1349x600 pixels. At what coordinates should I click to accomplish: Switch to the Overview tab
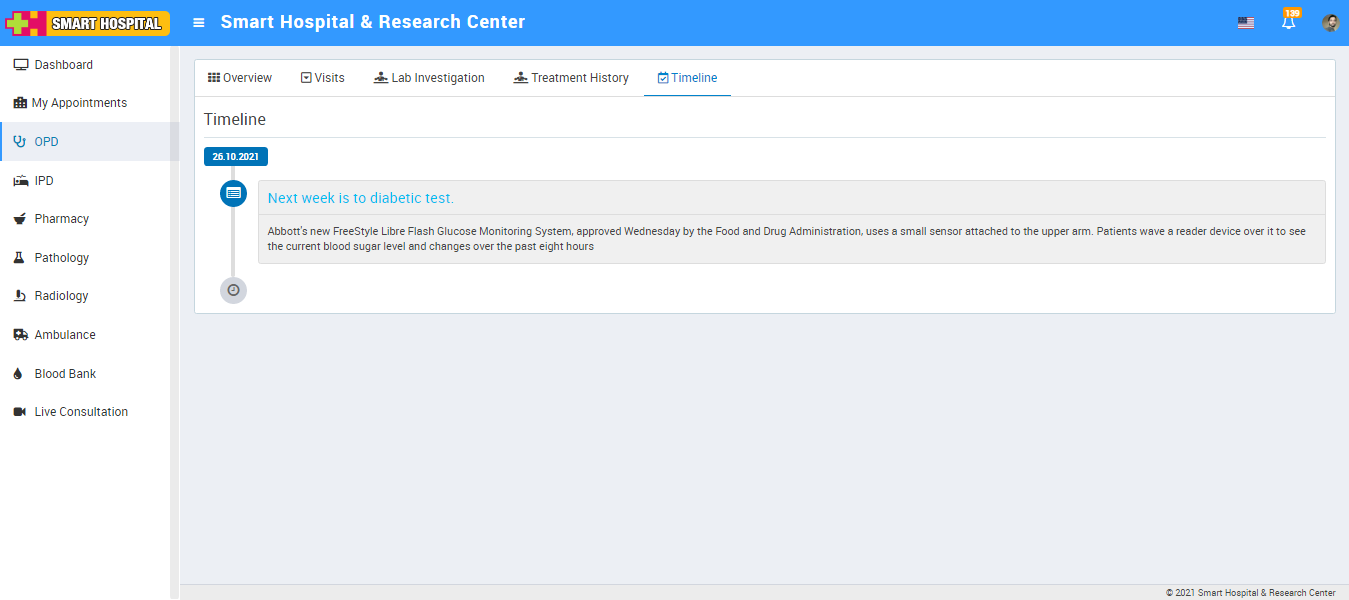coord(240,78)
